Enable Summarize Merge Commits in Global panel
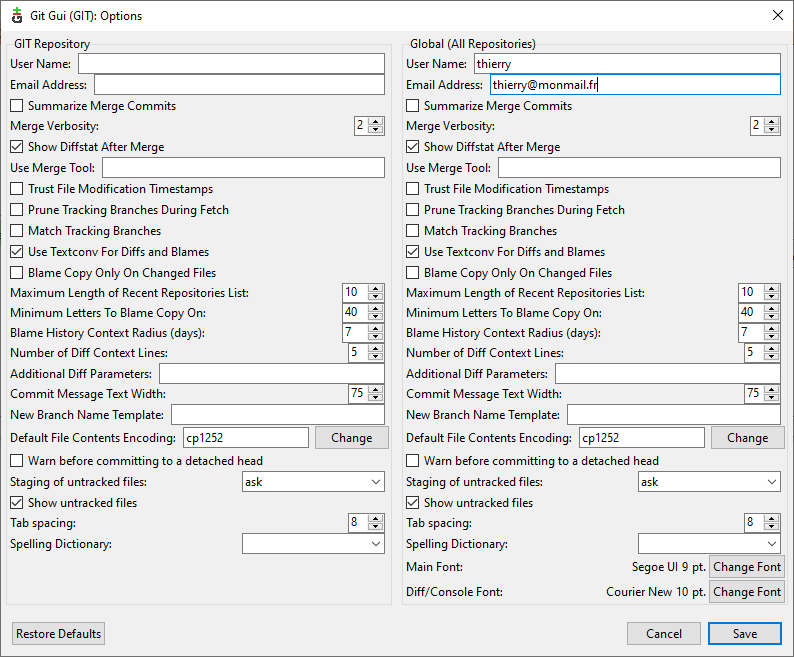 (413, 106)
